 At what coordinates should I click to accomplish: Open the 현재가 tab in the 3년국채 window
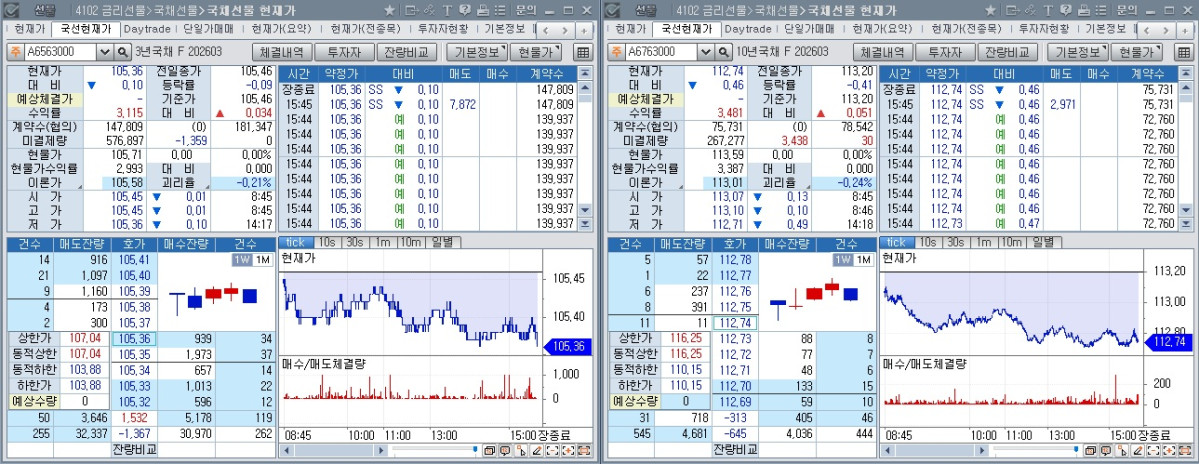pyautogui.click(x=30, y=29)
